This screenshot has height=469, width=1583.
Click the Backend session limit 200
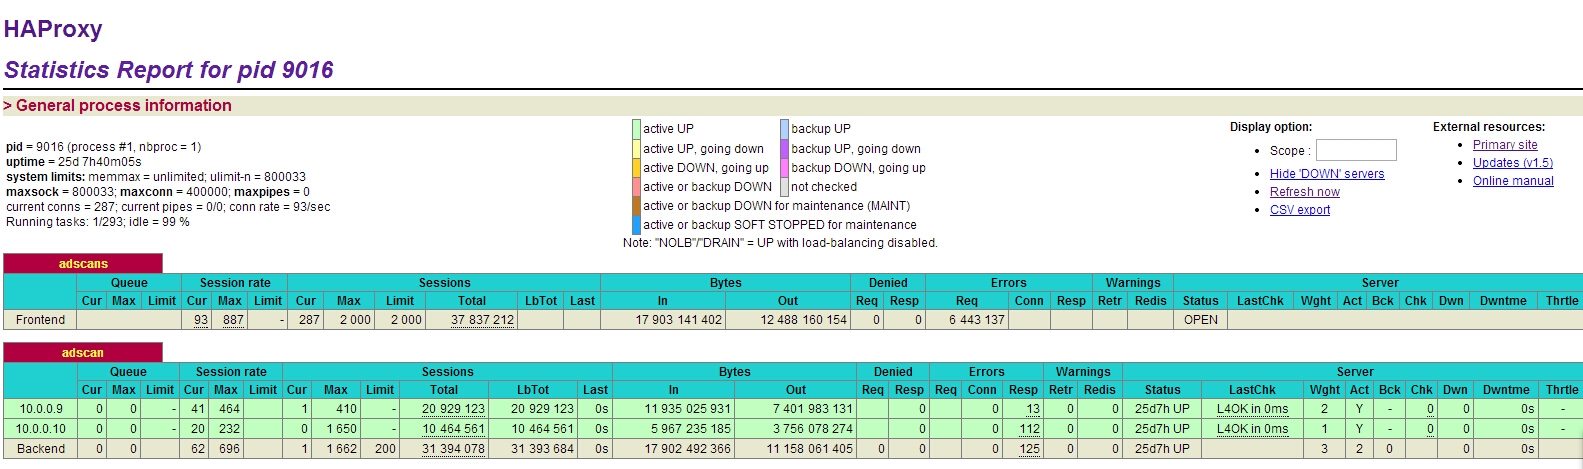tap(385, 449)
